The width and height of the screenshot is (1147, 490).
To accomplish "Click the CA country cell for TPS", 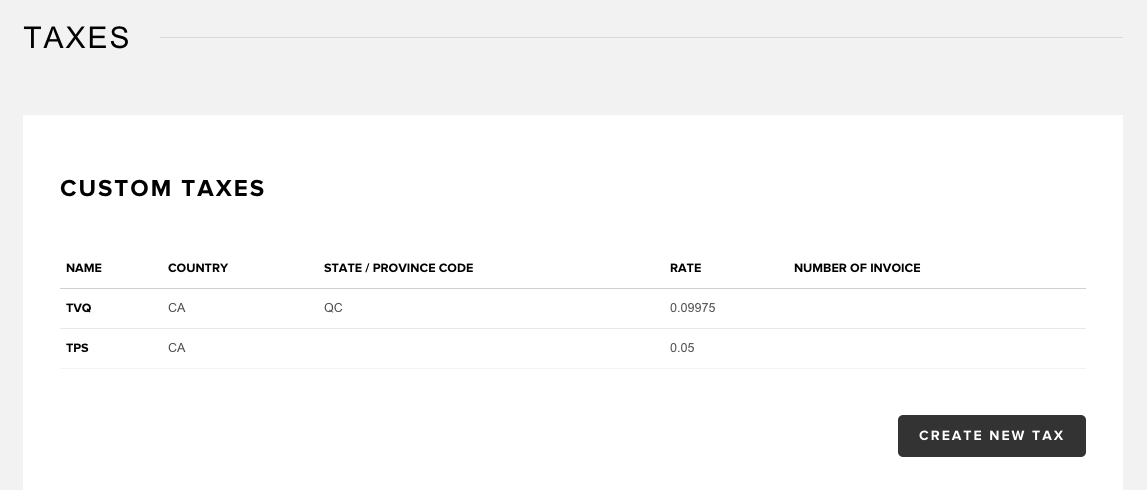I will [176, 348].
